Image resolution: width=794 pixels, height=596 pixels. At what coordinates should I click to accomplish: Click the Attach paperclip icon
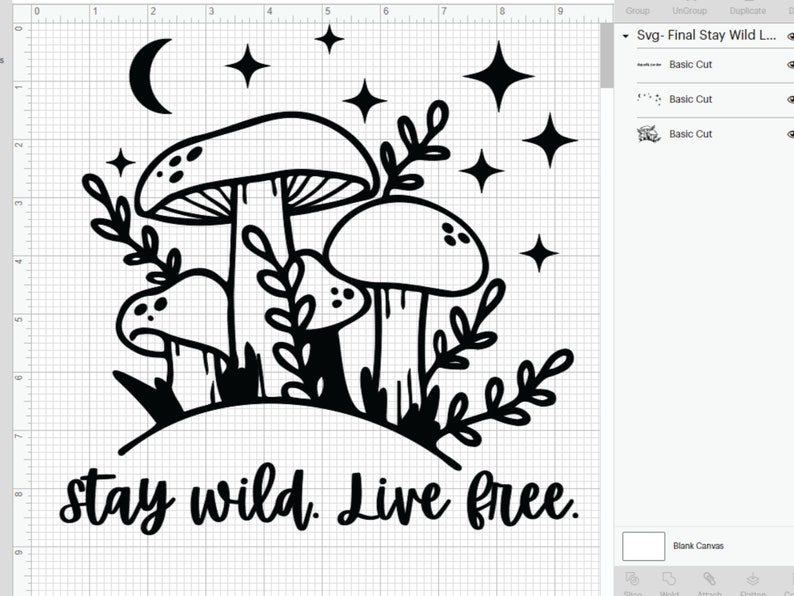pos(709,581)
